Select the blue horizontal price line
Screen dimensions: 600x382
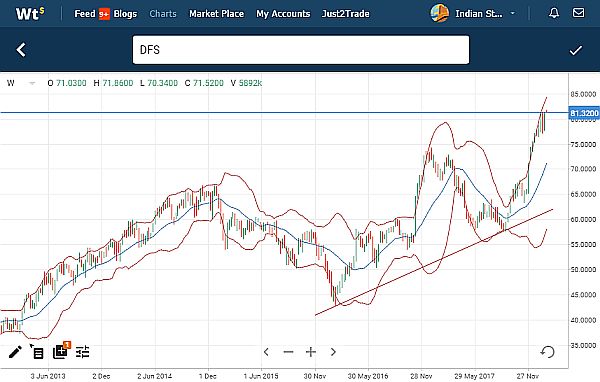click(284, 113)
